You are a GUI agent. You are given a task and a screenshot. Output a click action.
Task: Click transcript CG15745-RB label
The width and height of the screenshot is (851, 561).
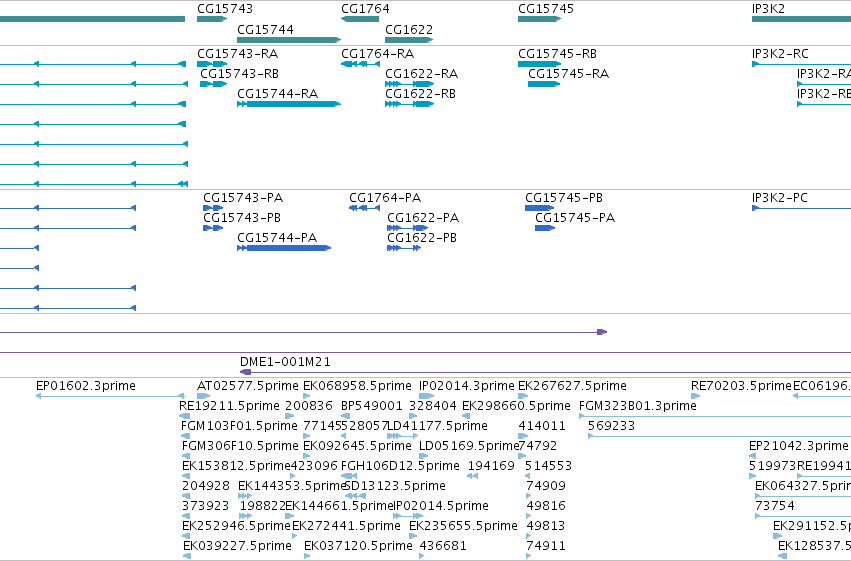click(557, 54)
